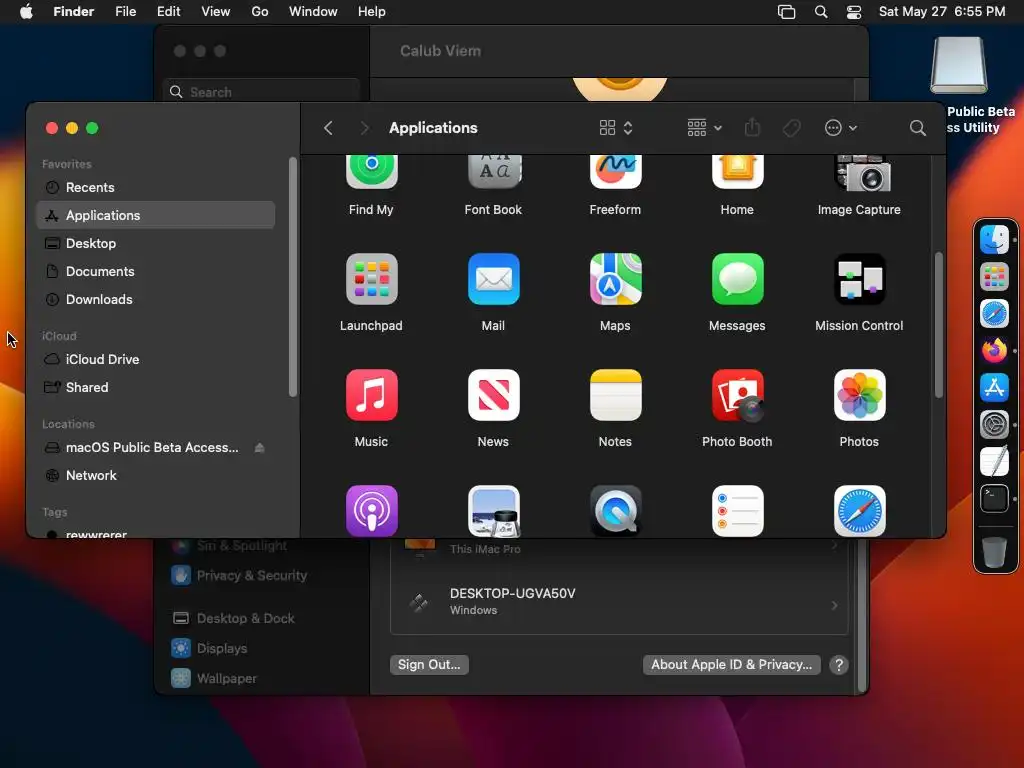Click About Apple ID & Privacy button
Screen dimensions: 1024x768
tap(731, 665)
